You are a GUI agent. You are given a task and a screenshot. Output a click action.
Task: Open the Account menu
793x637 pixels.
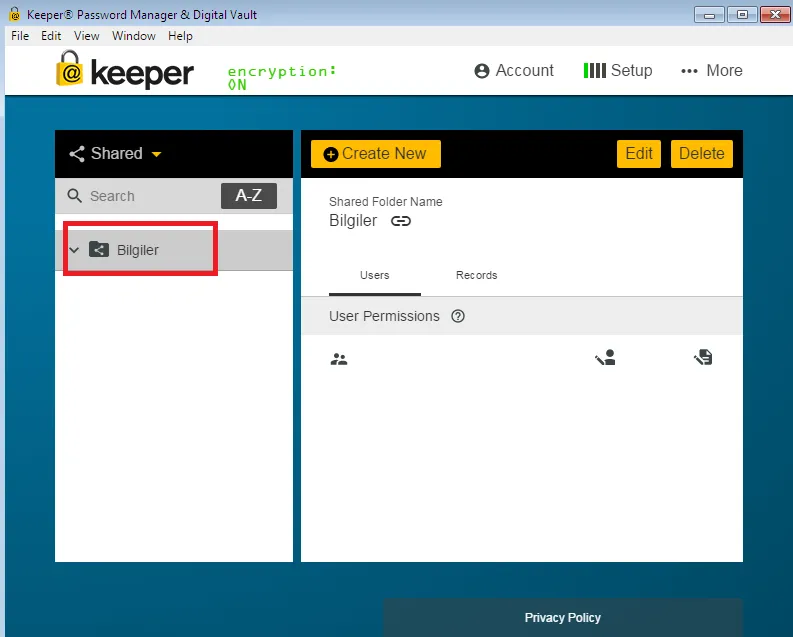(x=514, y=70)
